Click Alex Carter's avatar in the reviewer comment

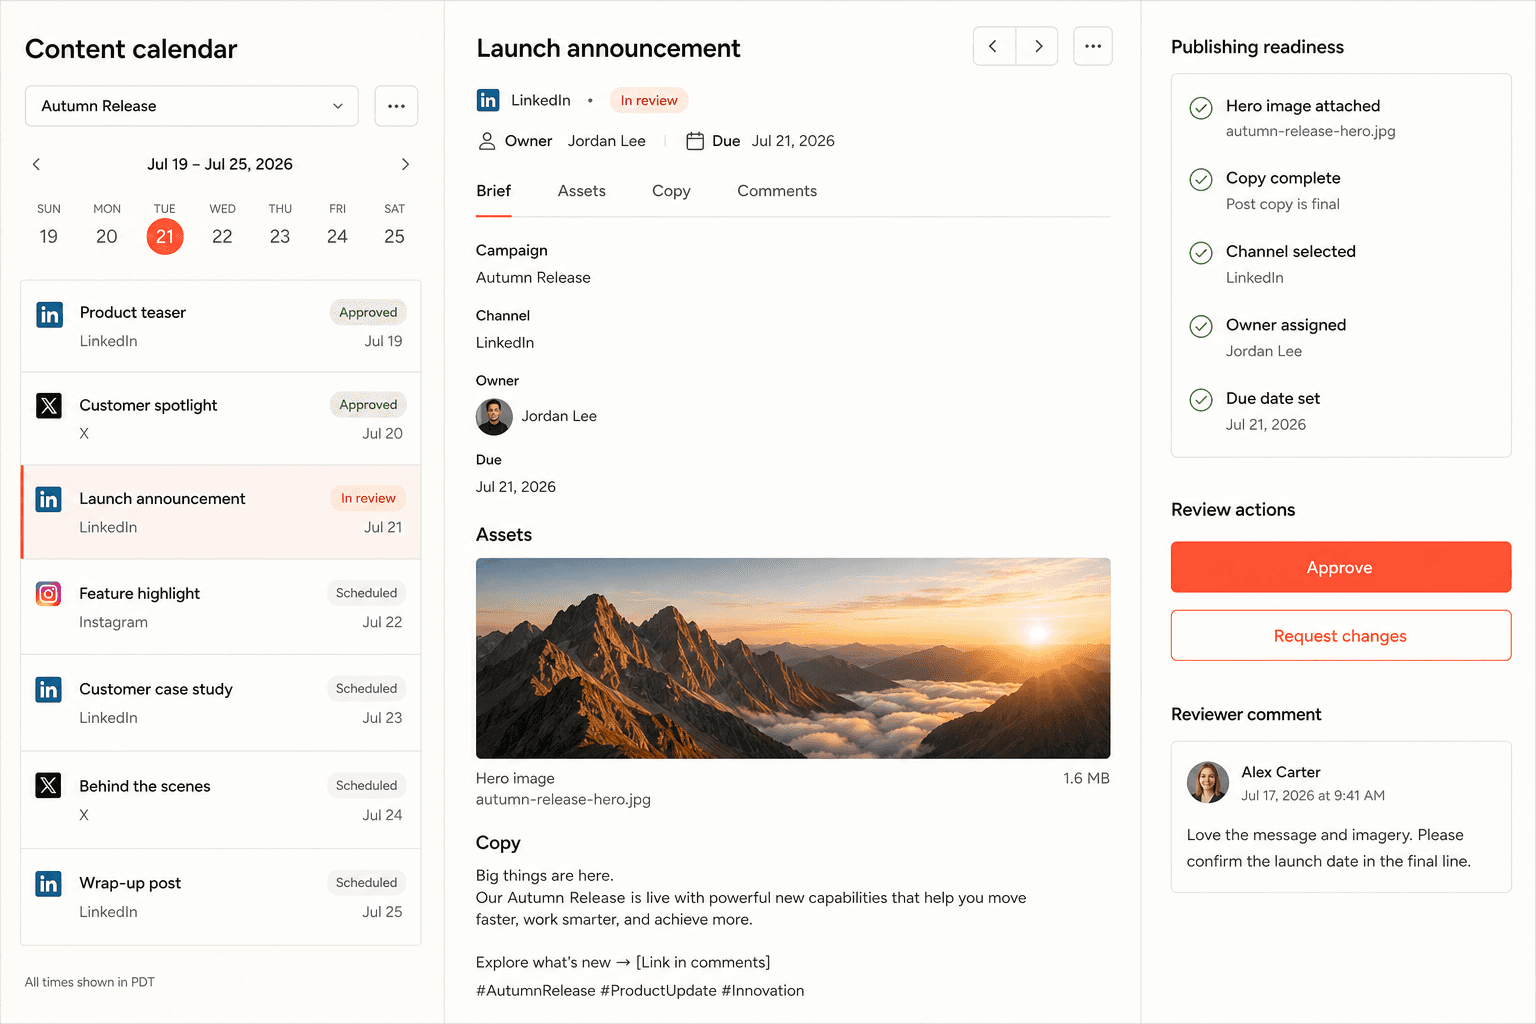(x=1208, y=783)
